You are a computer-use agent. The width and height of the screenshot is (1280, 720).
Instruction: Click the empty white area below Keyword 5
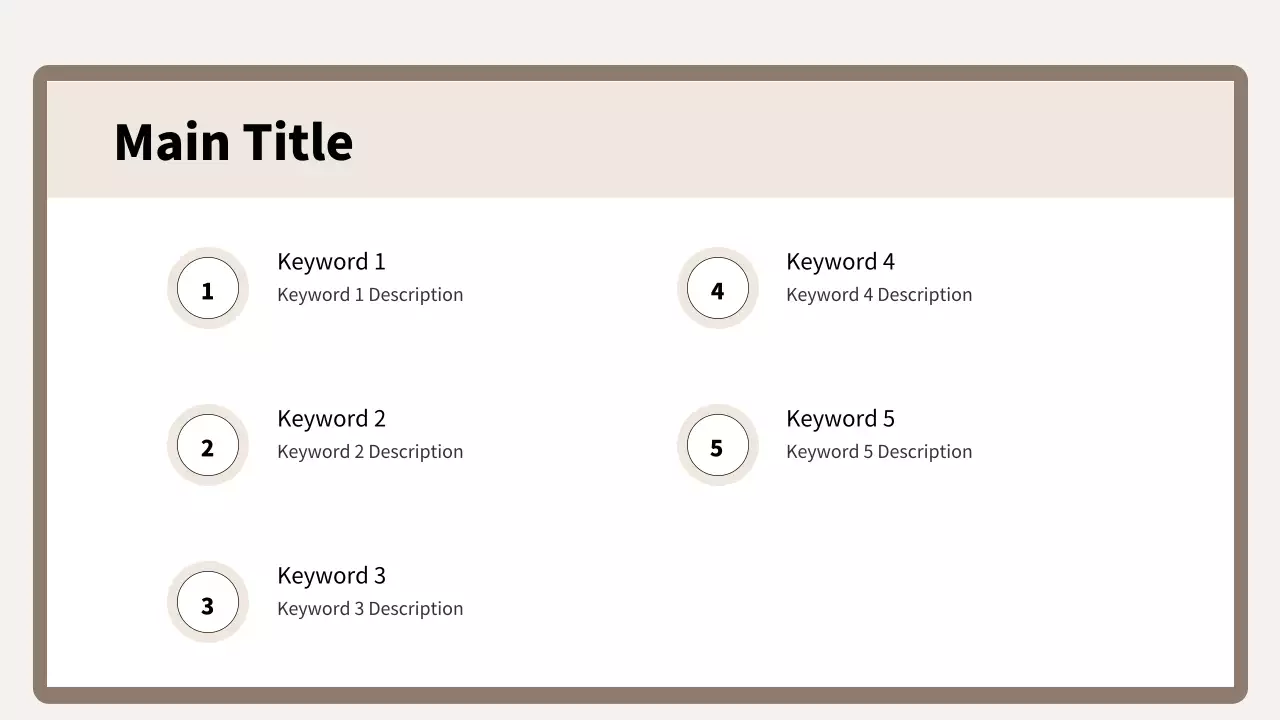click(x=880, y=590)
